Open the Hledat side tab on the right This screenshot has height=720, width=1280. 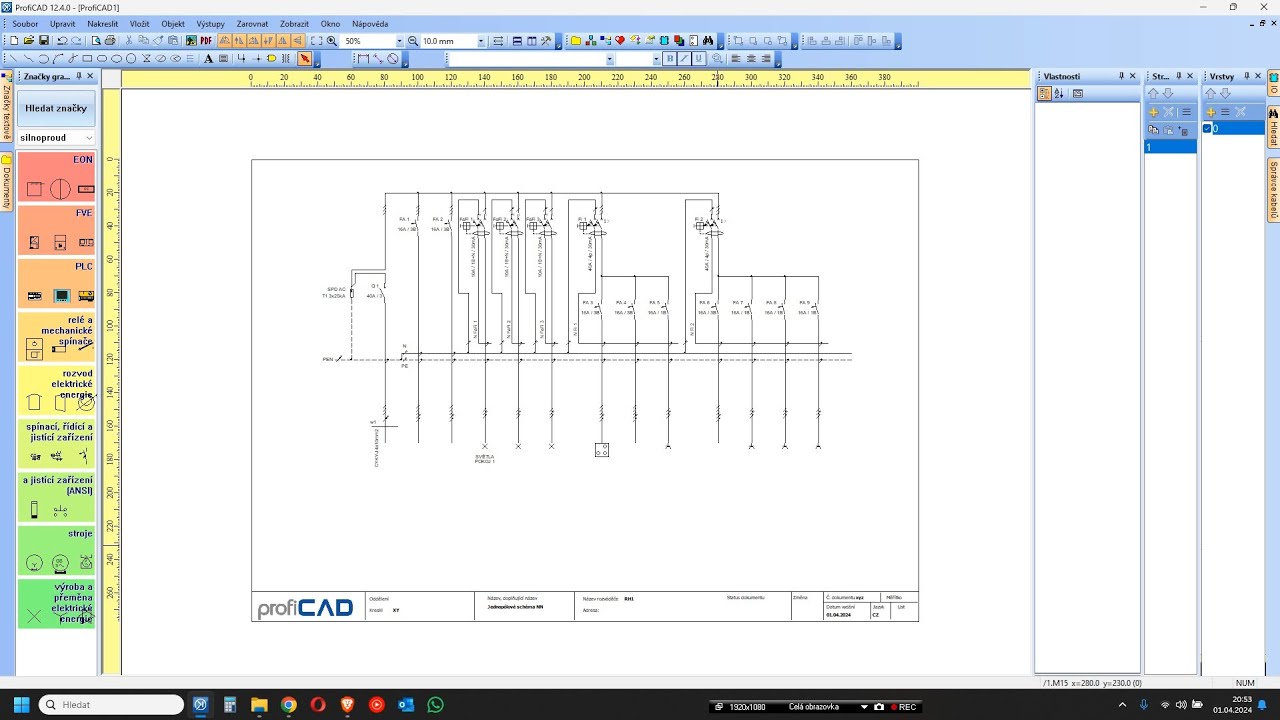1274,126
